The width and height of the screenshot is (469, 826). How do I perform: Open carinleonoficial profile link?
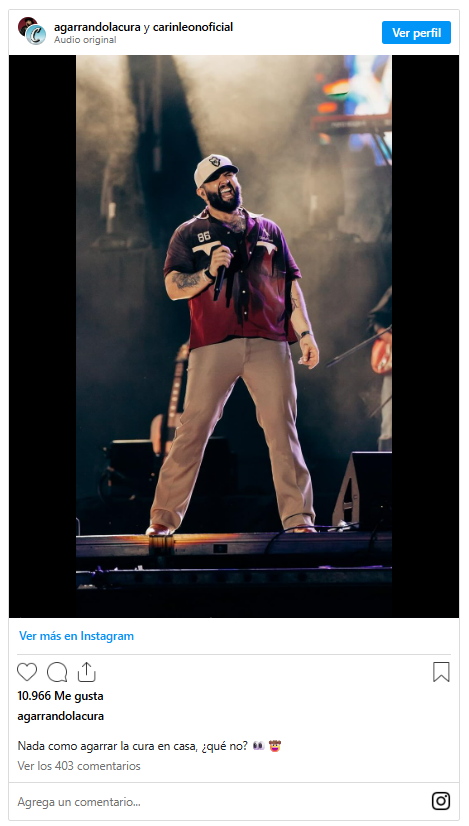pos(193,27)
